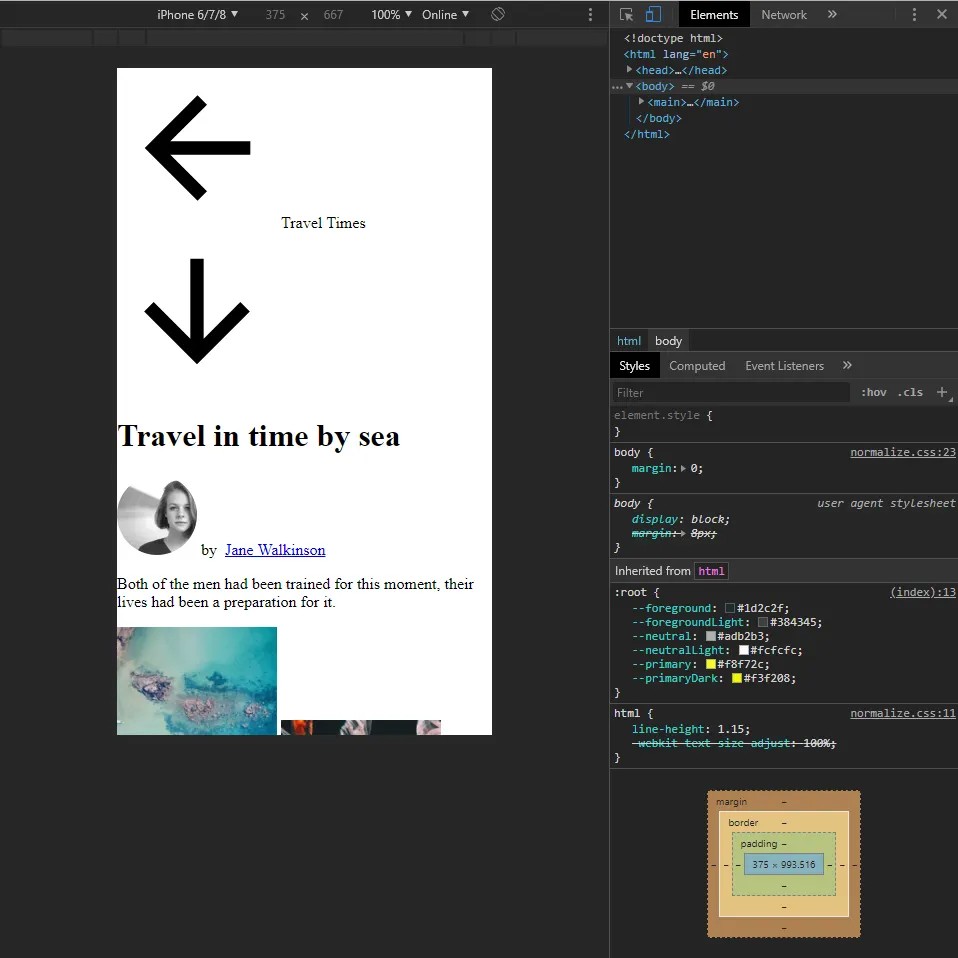Click the author avatar photo

tap(157, 517)
